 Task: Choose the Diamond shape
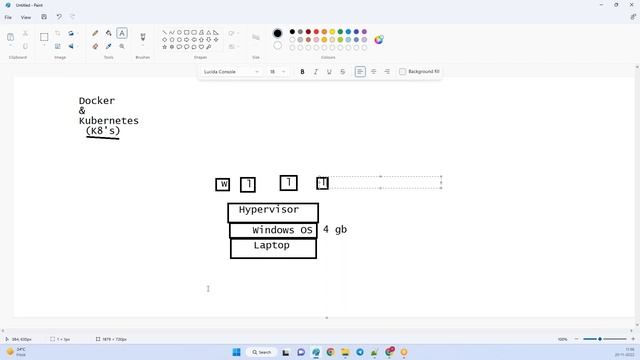(x=164, y=40)
